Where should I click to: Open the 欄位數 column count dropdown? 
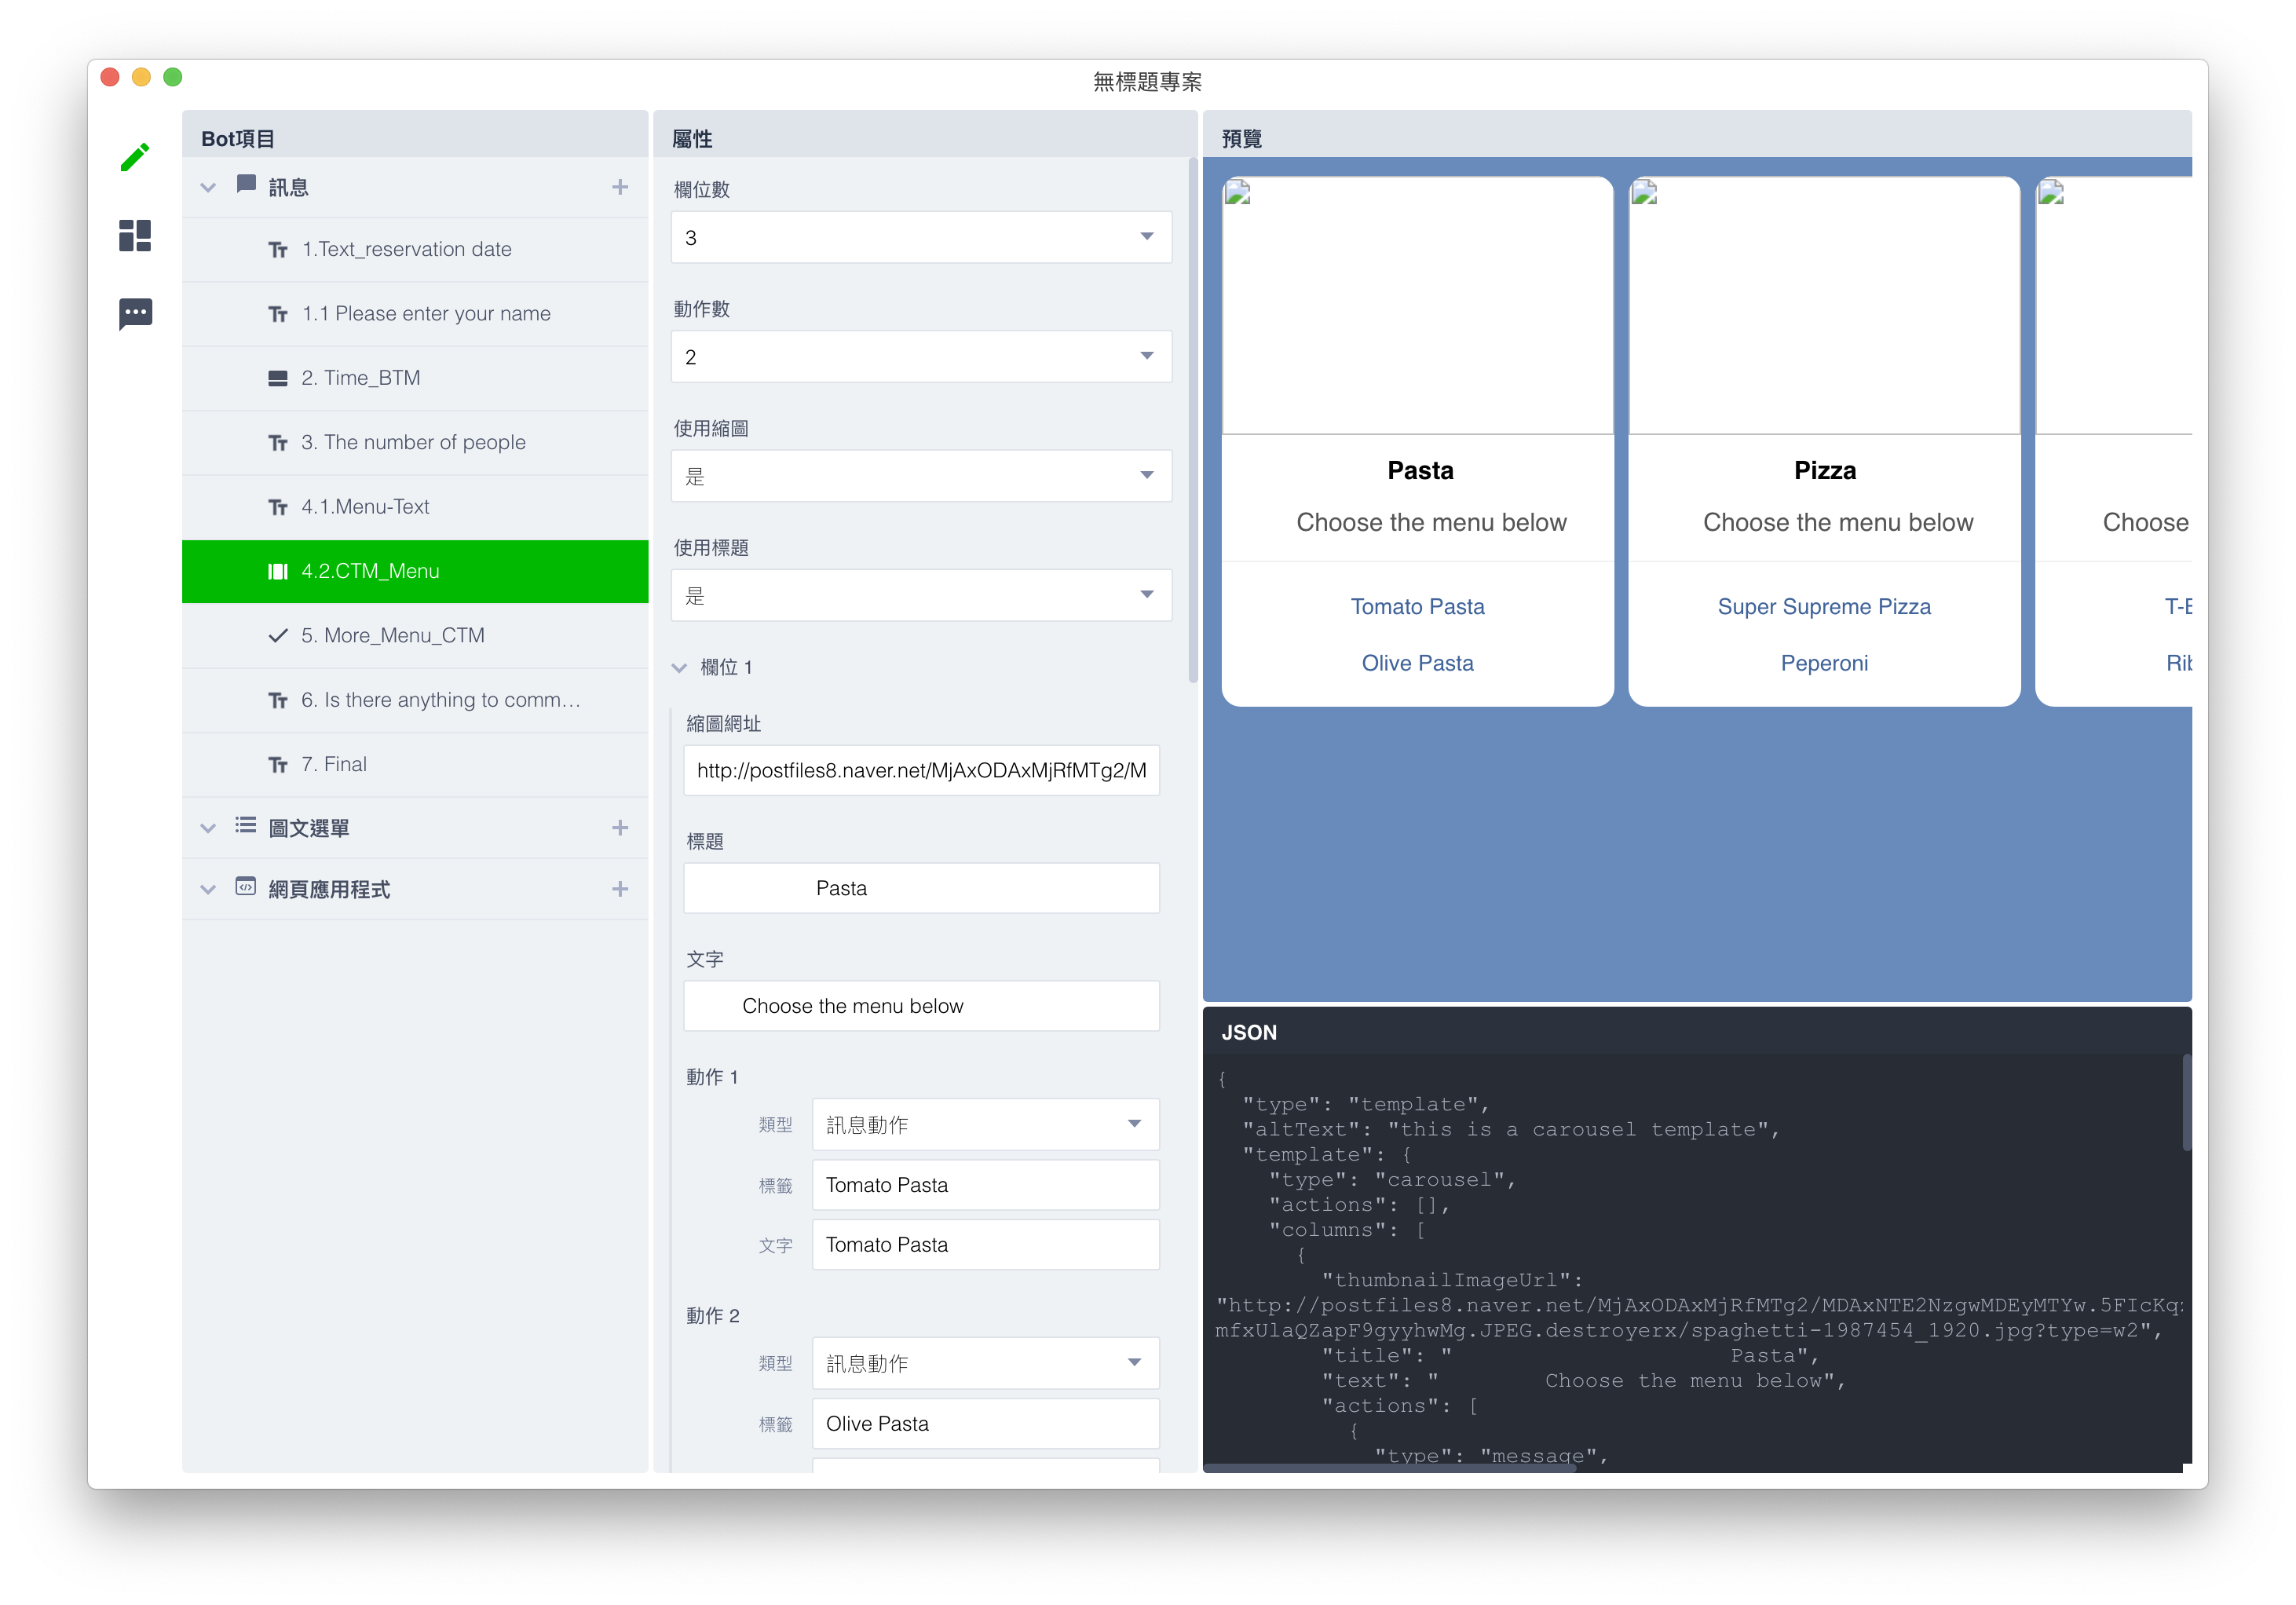(x=920, y=237)
